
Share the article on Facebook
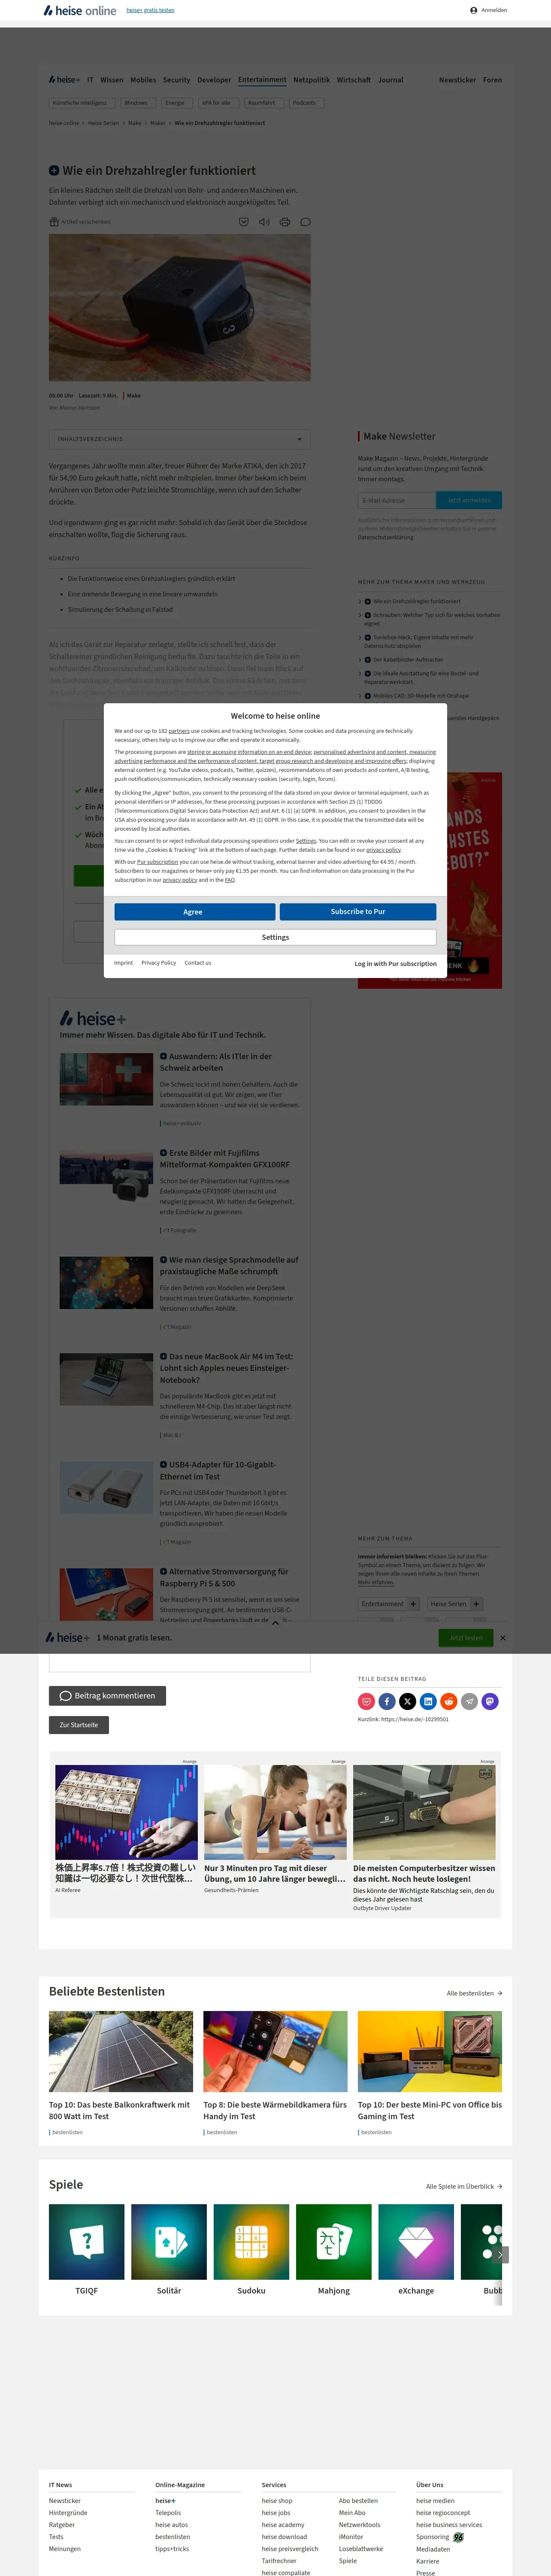click(387, 1701)
